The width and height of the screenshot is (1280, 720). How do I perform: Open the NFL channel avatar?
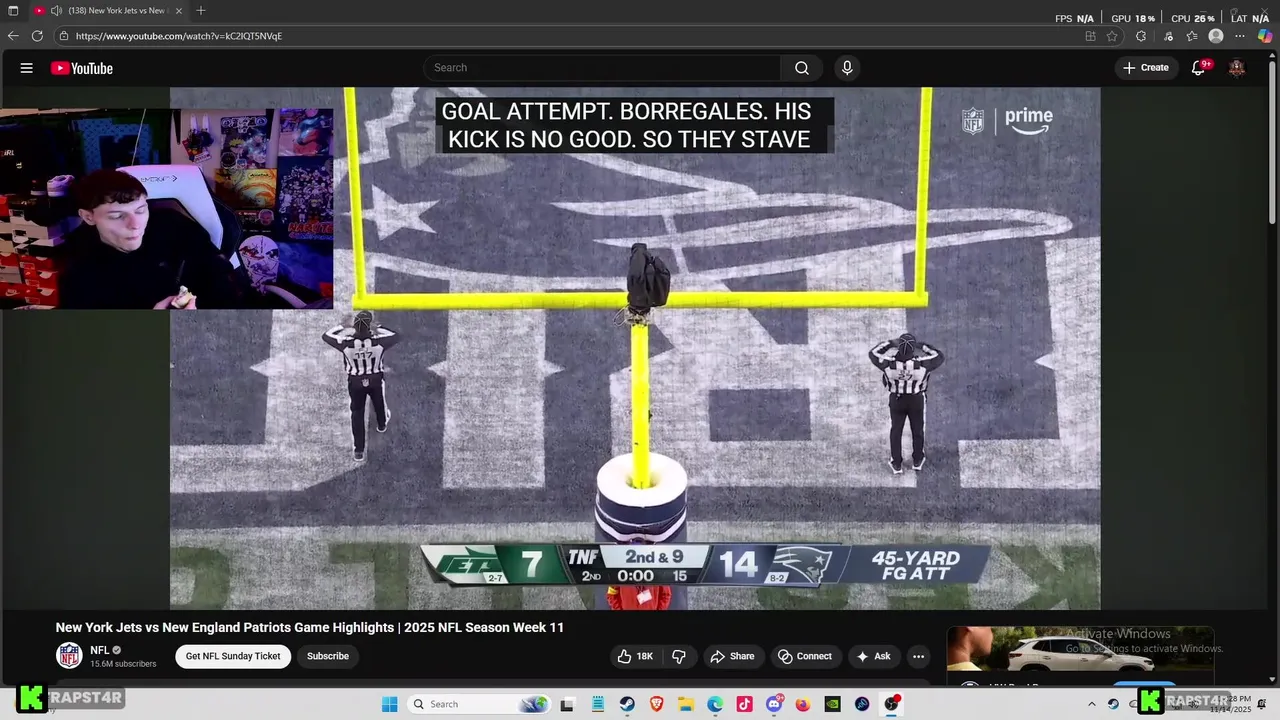point(69,656)
